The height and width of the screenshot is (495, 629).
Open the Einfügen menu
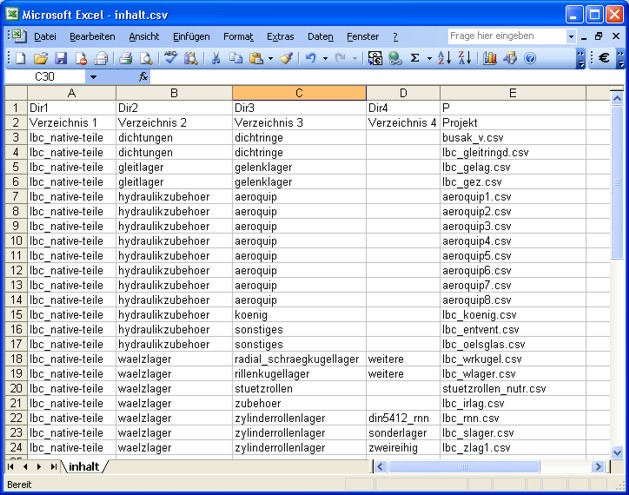[191, 36]
